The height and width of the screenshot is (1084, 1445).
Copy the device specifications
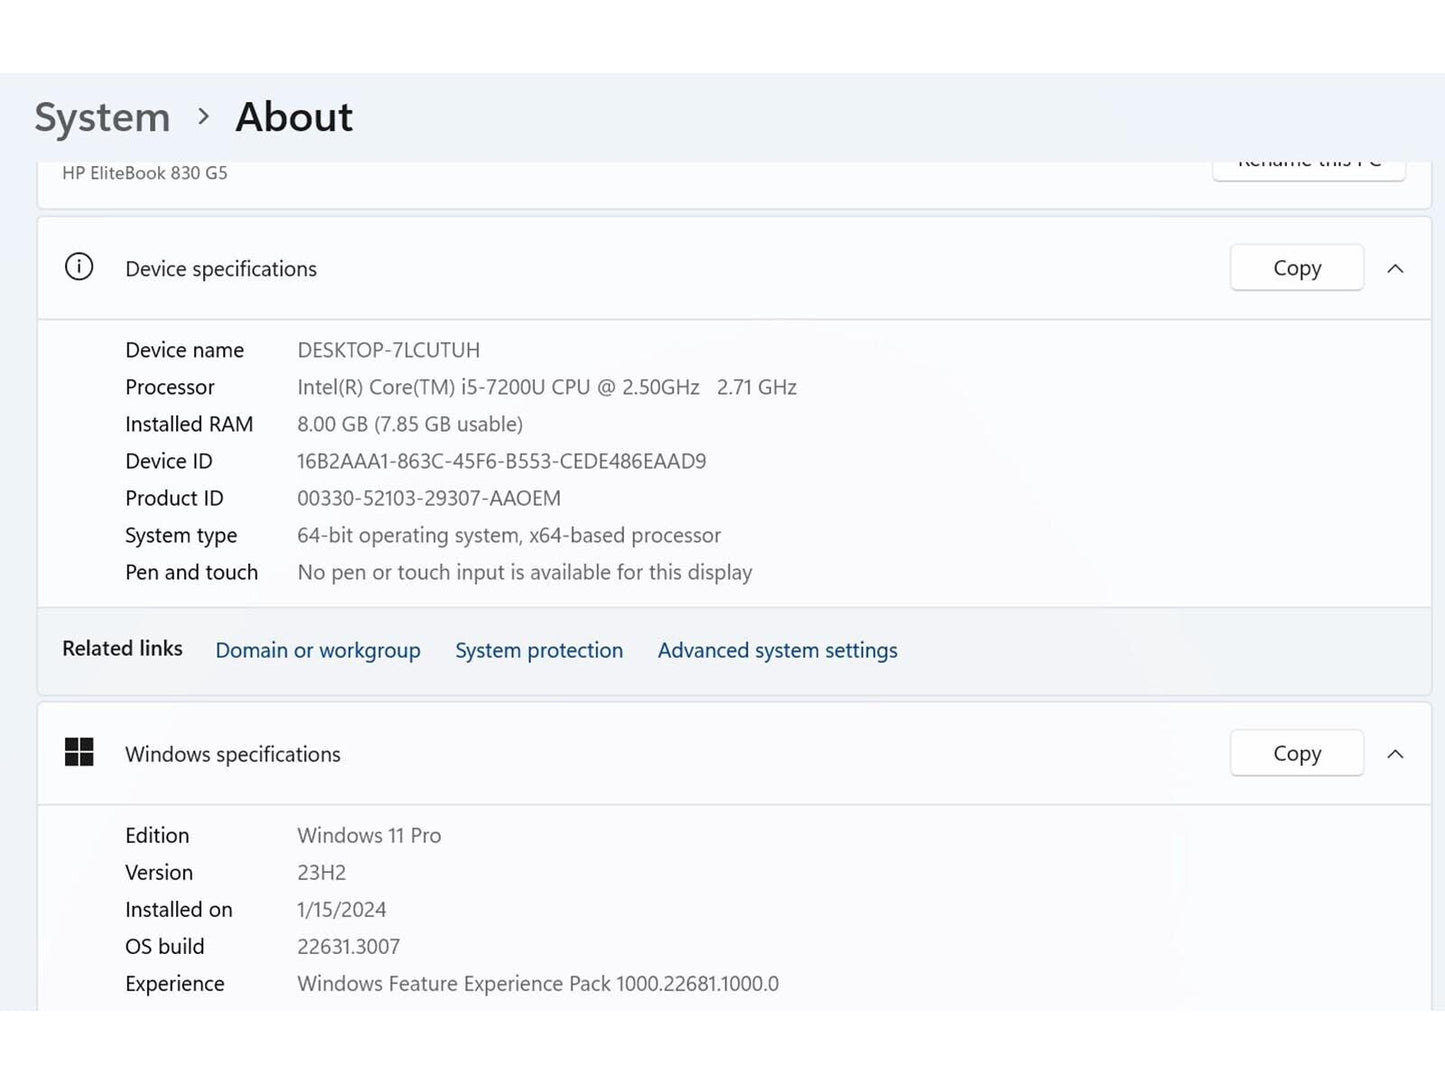pos(1296,268)
